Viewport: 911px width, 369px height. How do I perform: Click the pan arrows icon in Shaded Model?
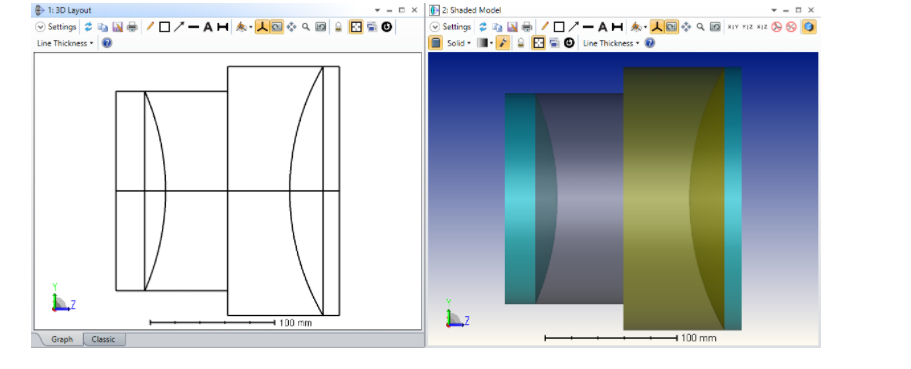tap(686, 27)
